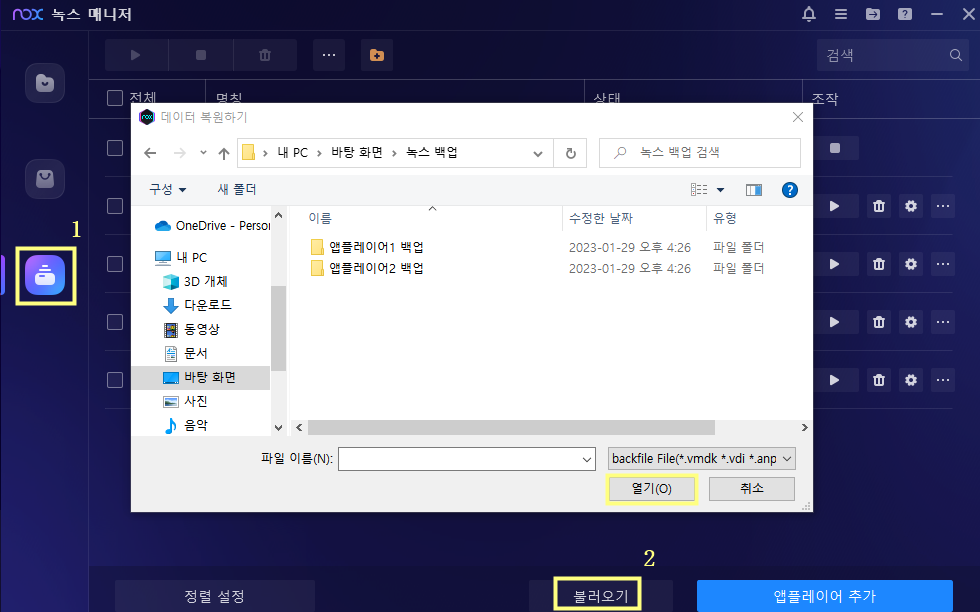
Task: Sort by the 수정한 날짜 column header
Action: click(601, 218)
